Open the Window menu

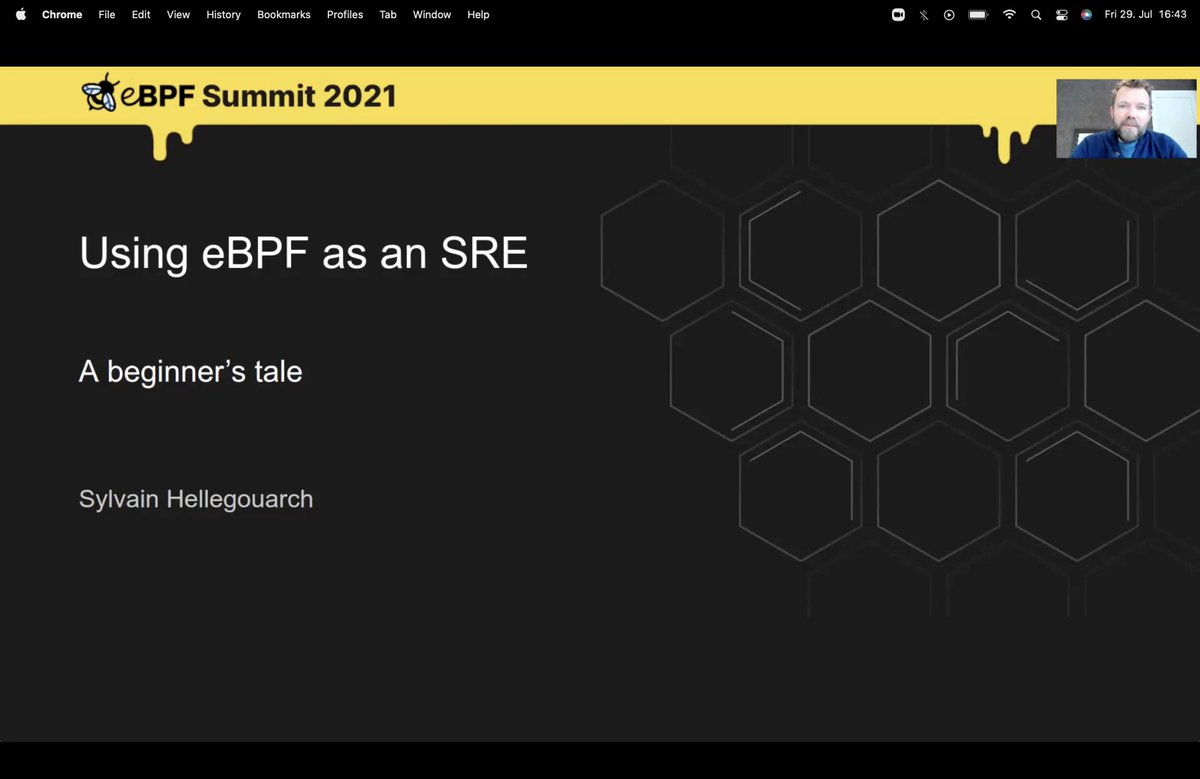coord(432,15)
